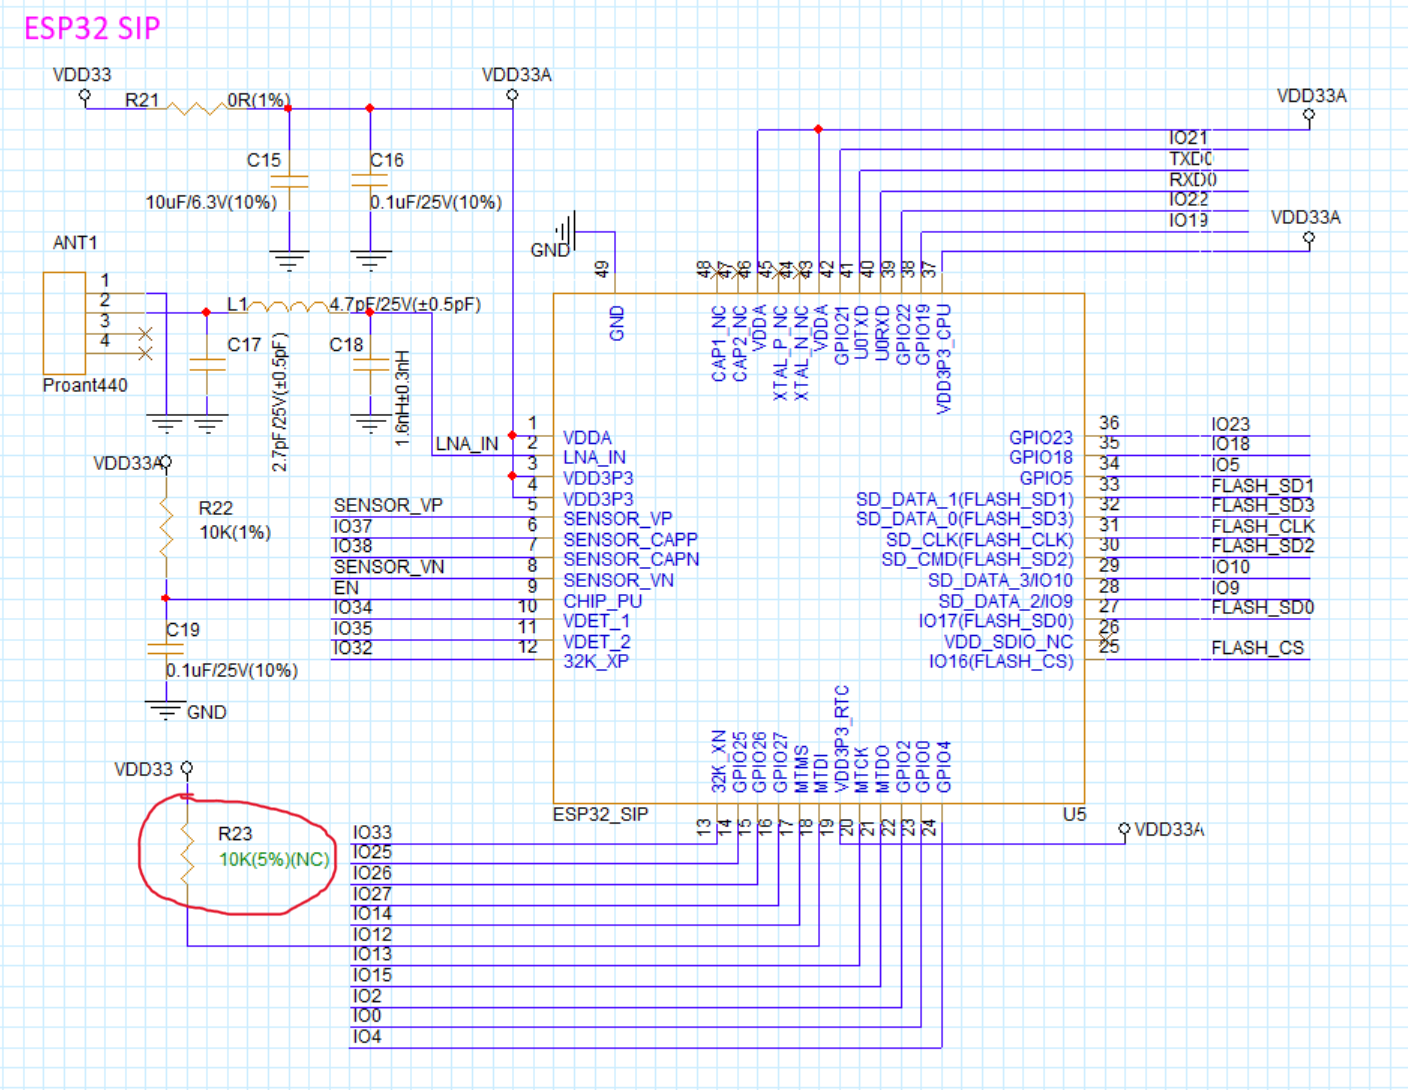1408x1090 pixels.
Task: Click the vertical 2.7pF/25V(±0.5pF) text
Action: point(280,403)
